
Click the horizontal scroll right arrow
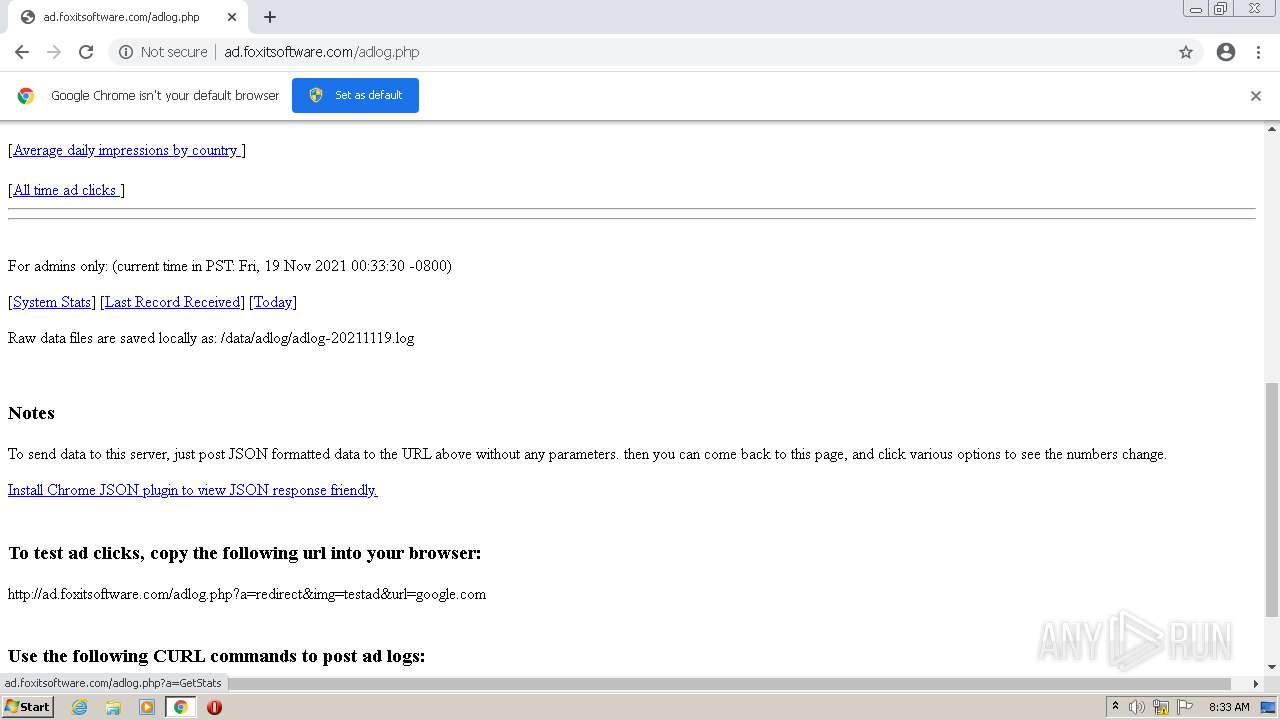(1256, 684)
